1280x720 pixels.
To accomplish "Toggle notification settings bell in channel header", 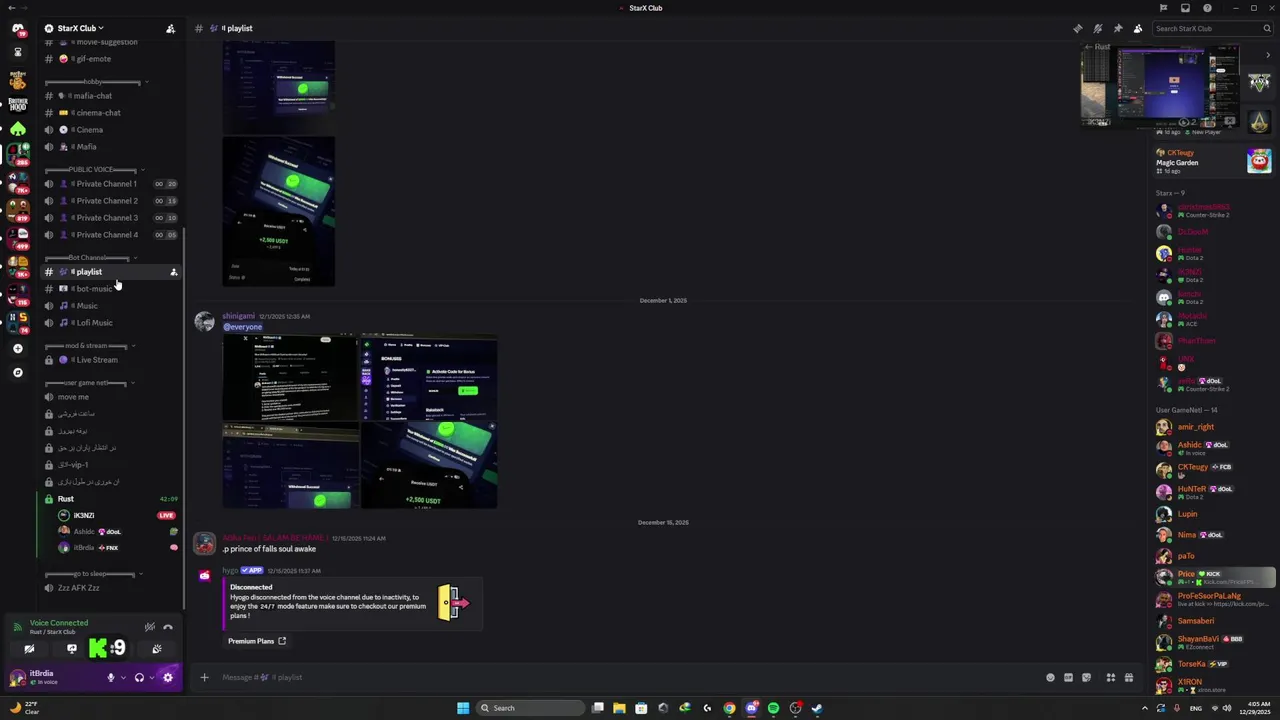I will pyautogui.click(x=1097, y=28).
